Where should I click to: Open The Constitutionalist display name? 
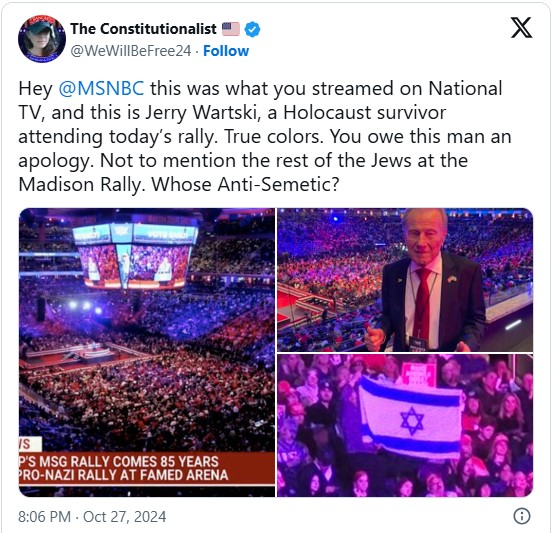click(143, 29)
